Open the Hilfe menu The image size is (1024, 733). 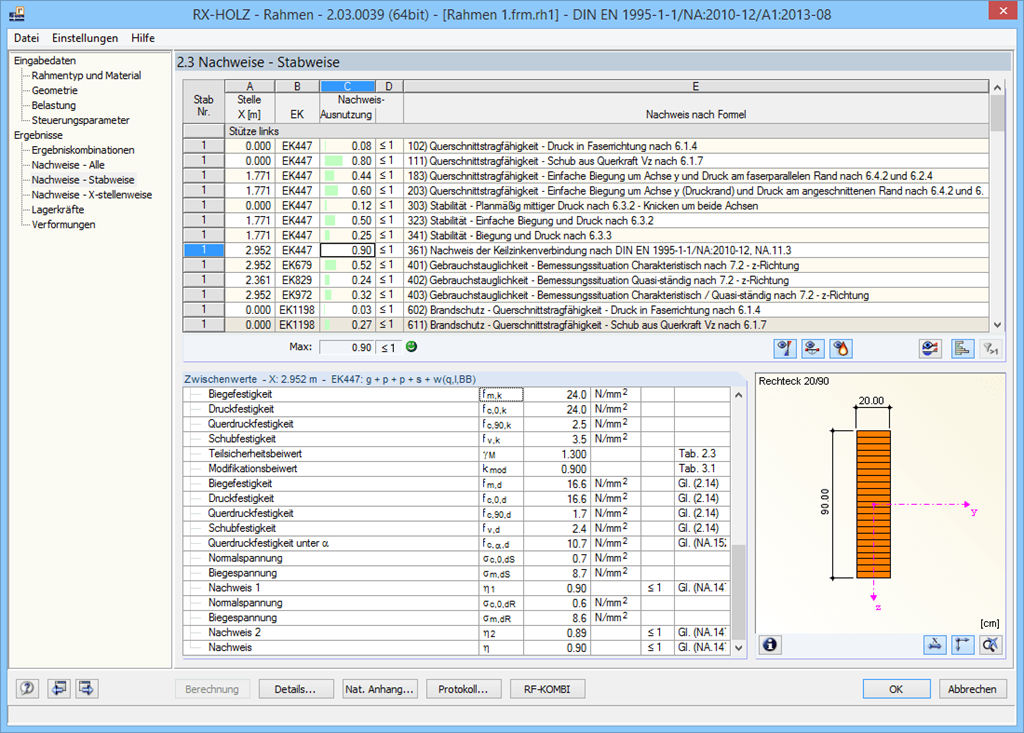143,38
